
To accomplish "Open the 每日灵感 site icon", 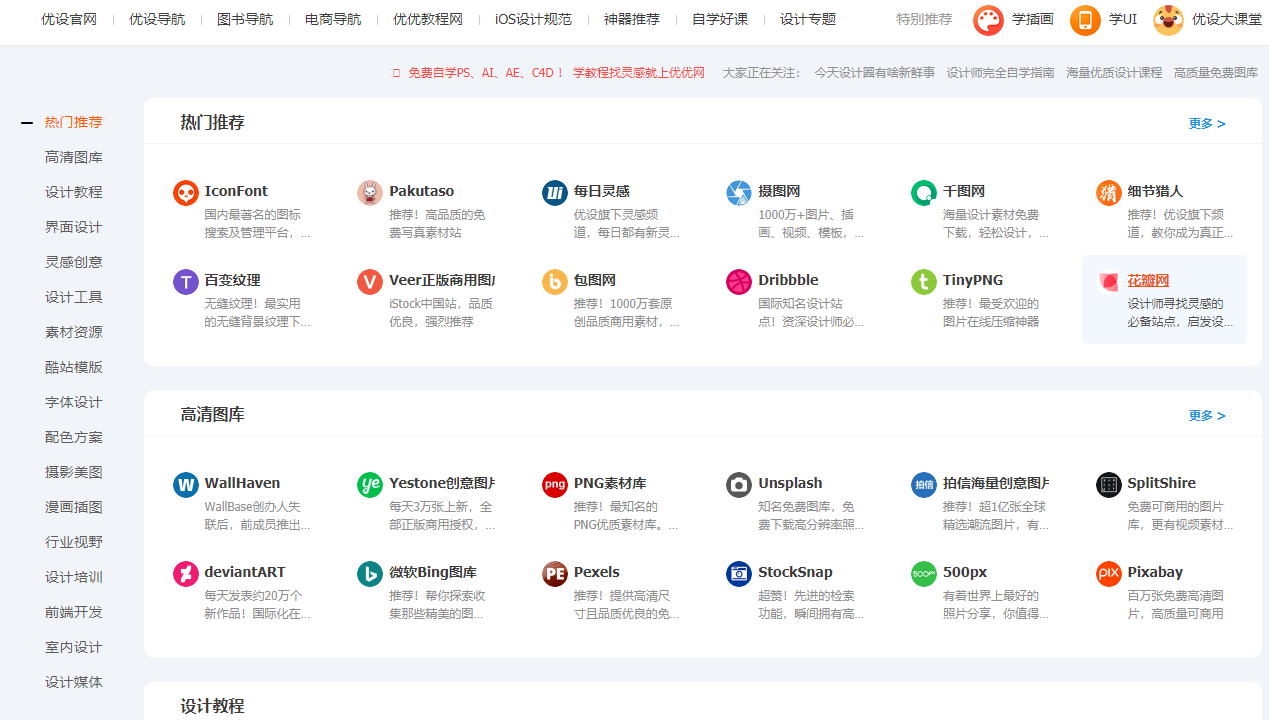I will pyautogui.click(x=555, y=193).
